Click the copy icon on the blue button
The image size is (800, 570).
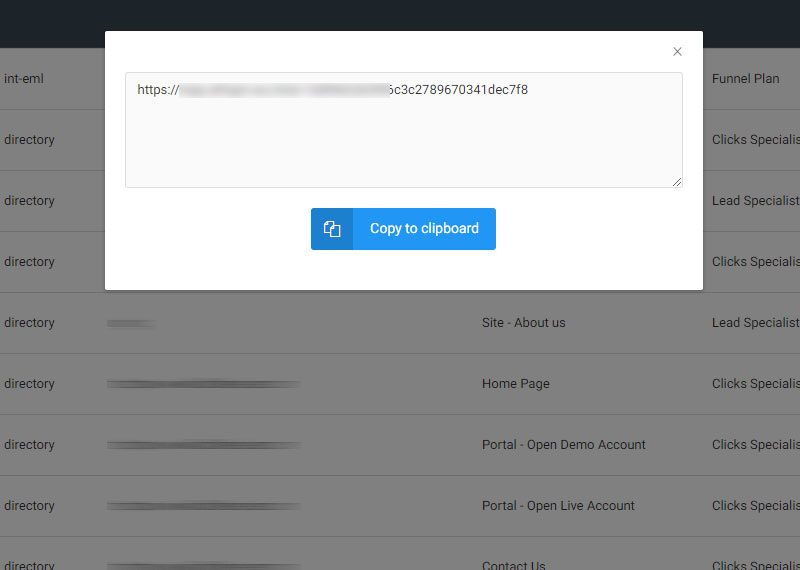(x=332, y=229)
